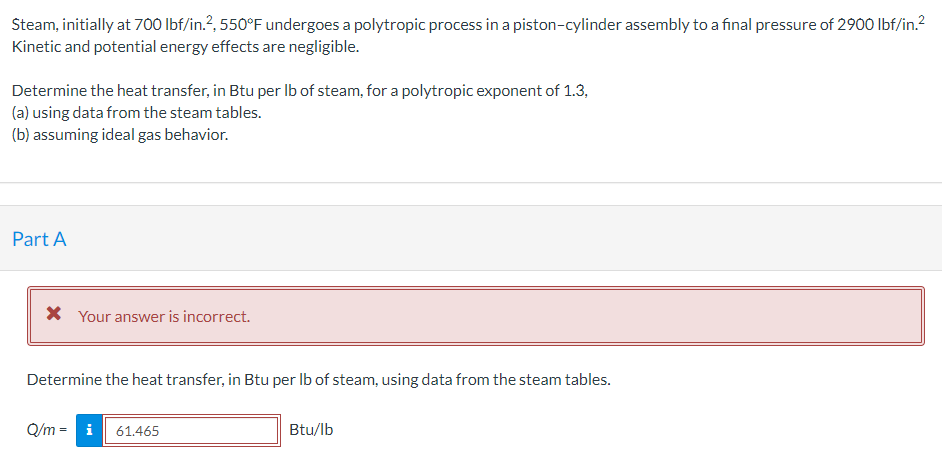Click the value 61.465 in the answer box
The height and width of the screenshot is (469, 942).
[x=138, y=431]
